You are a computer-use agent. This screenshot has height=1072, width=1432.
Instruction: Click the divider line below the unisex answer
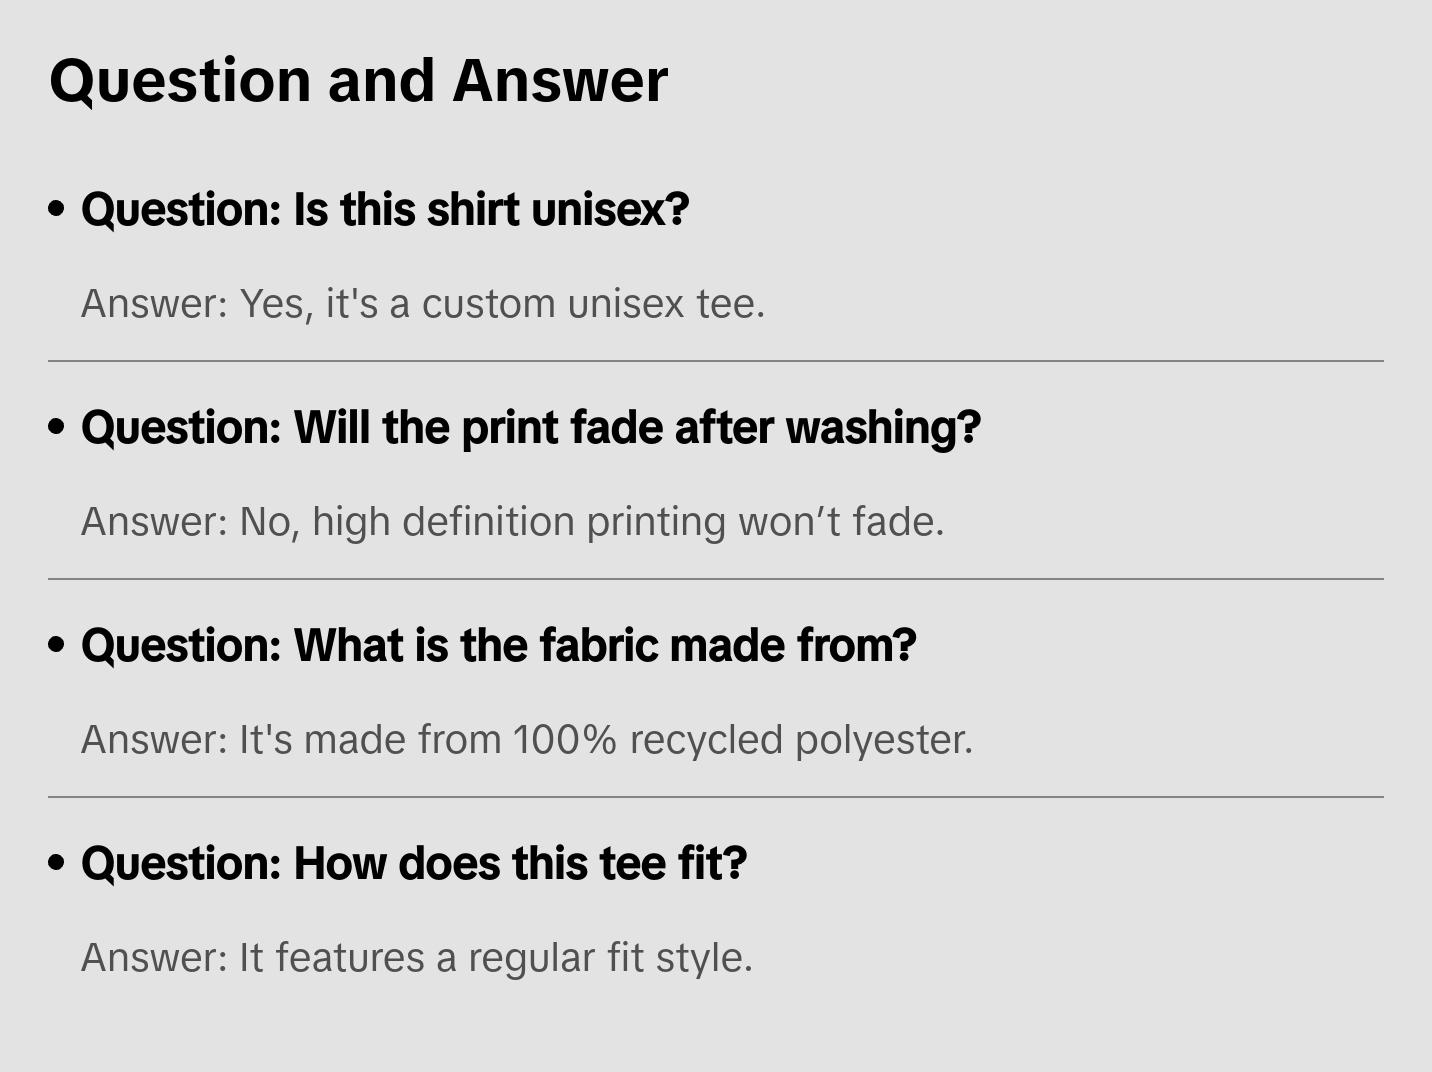(x=716, y=361)
